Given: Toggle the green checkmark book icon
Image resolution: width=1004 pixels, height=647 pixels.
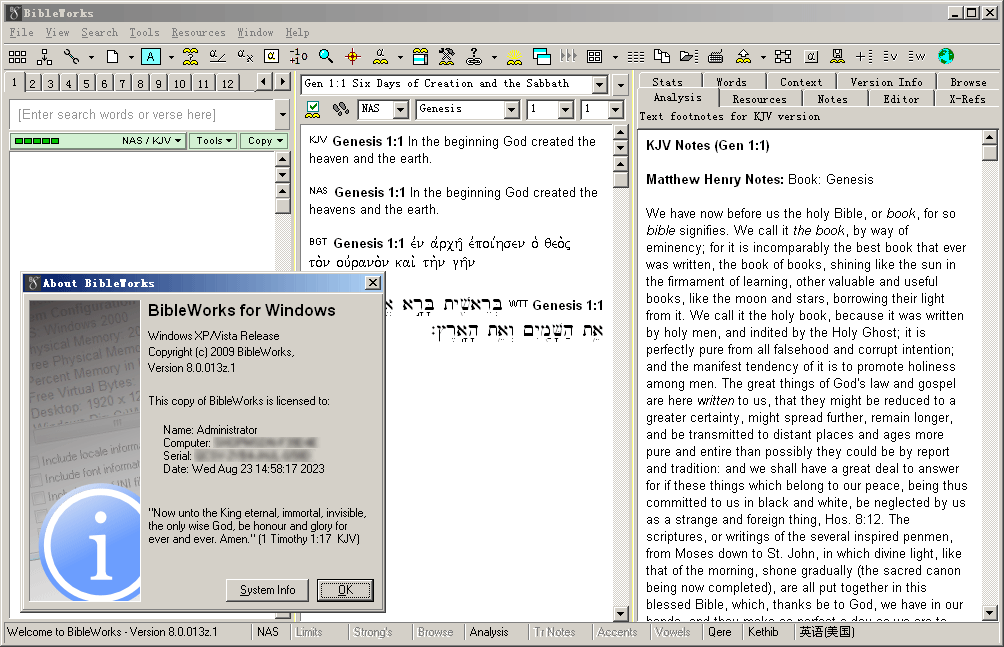Looking at the screenshot, I should pyautogui.click(x=313, y=109).
